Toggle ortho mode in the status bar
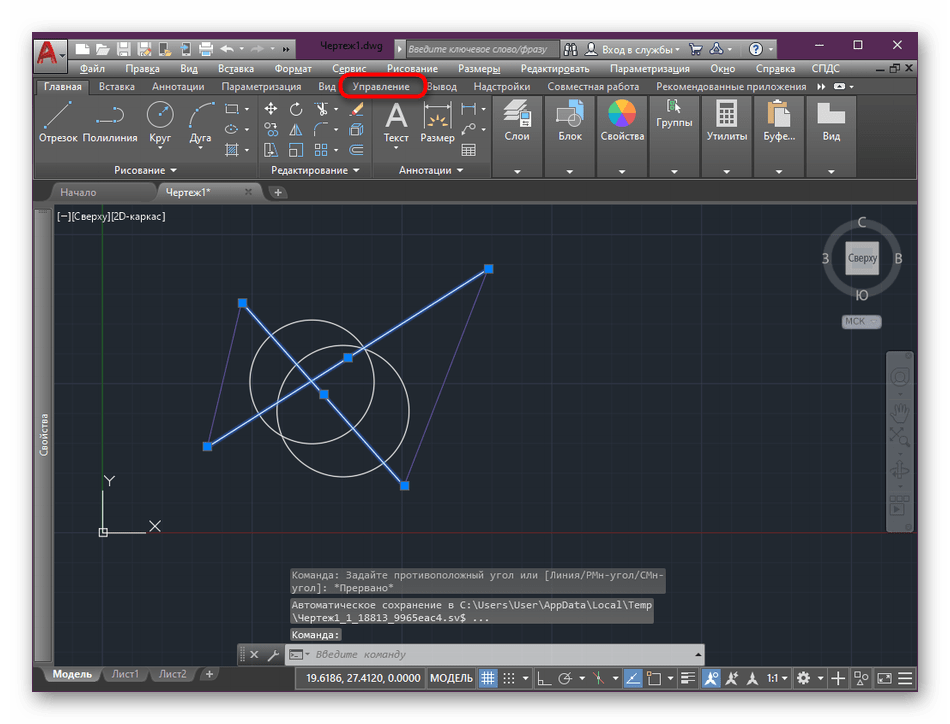Screen dimensions: 950x724 pyautogui.click(x=544, y=679)
